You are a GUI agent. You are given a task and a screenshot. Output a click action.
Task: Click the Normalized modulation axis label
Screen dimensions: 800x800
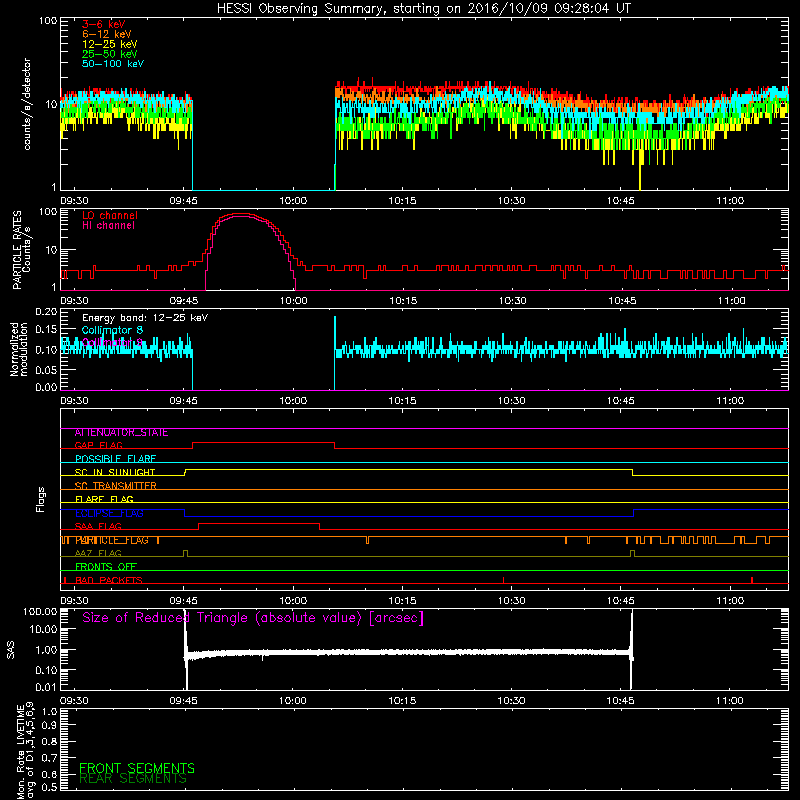click(19, 349)
